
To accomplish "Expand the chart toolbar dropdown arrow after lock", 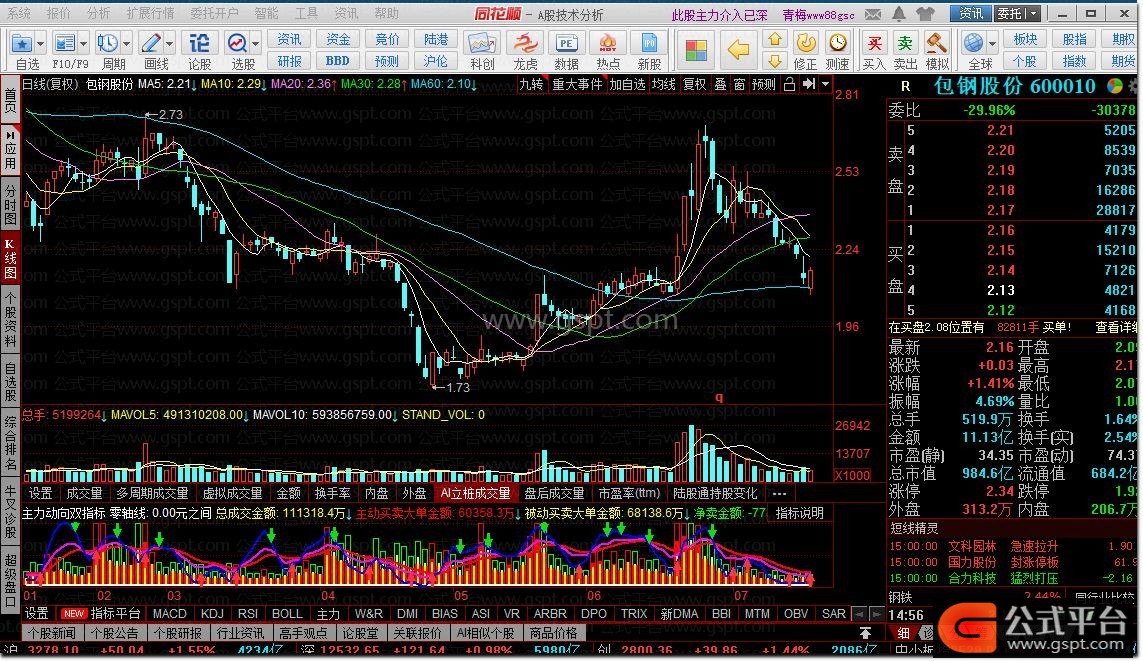I will (825, 85).
